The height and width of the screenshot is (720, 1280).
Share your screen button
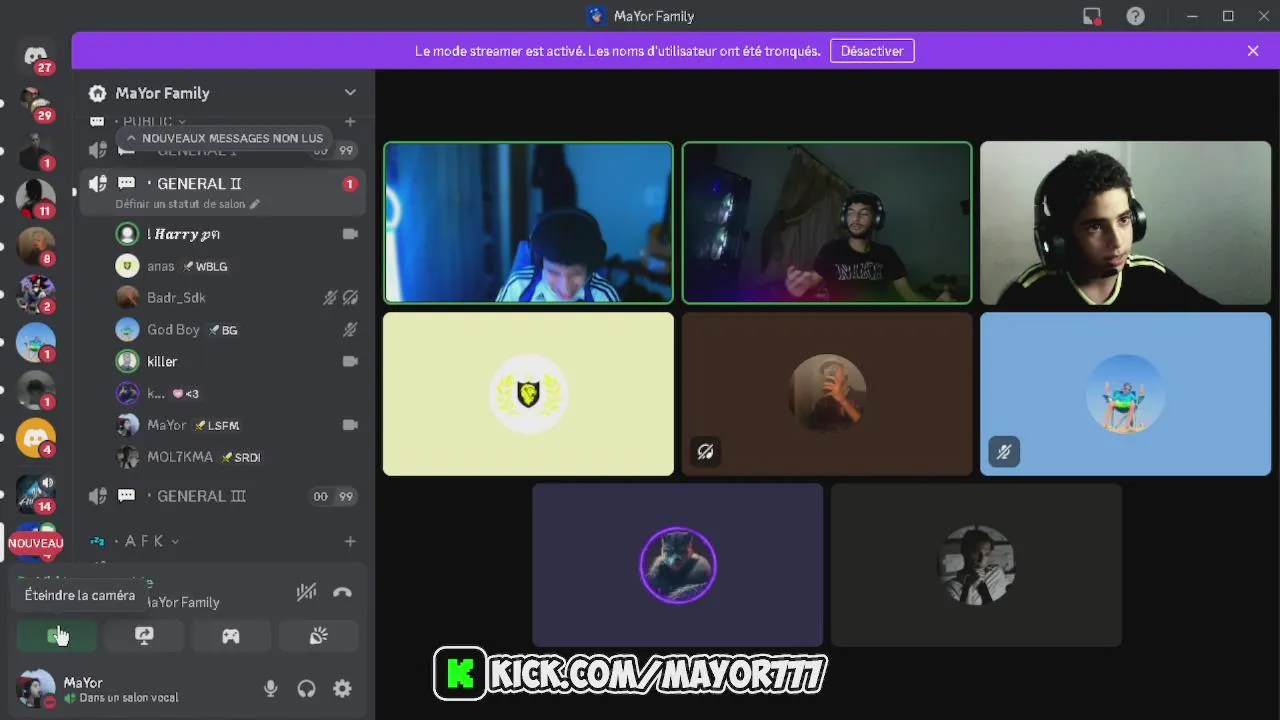(144, 636)
